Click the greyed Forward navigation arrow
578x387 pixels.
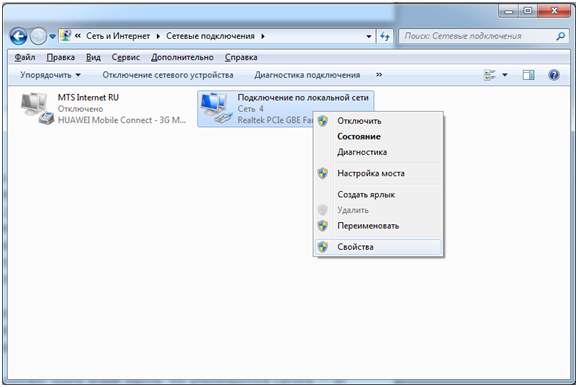[x=38, y=36]
